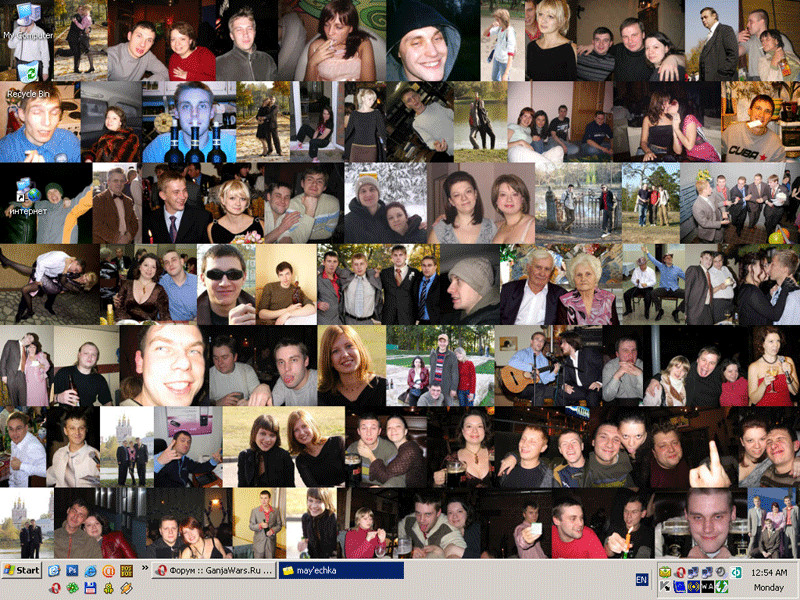Open the mail envelope tray icon
The width and height of the screenshot is (800, 600).
[x=665, y=572]
